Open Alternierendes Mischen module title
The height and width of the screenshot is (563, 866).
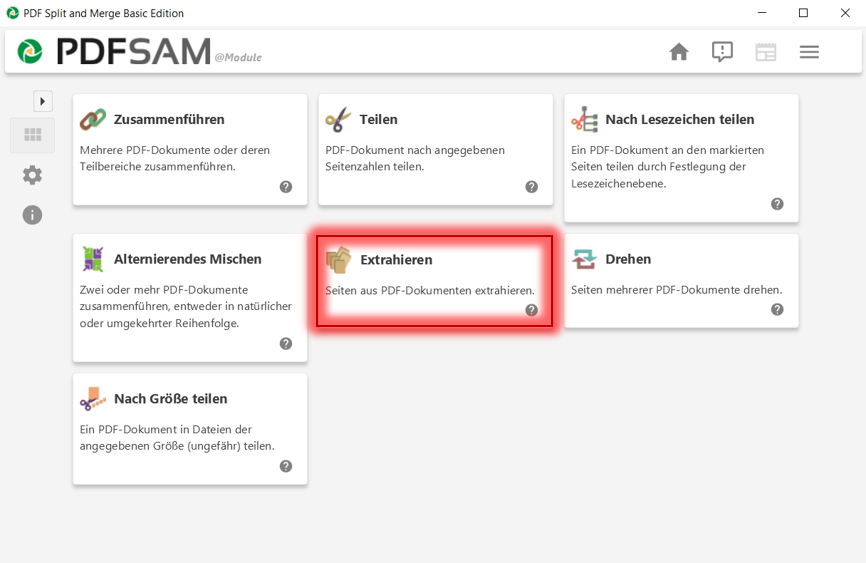coord(187,259)
